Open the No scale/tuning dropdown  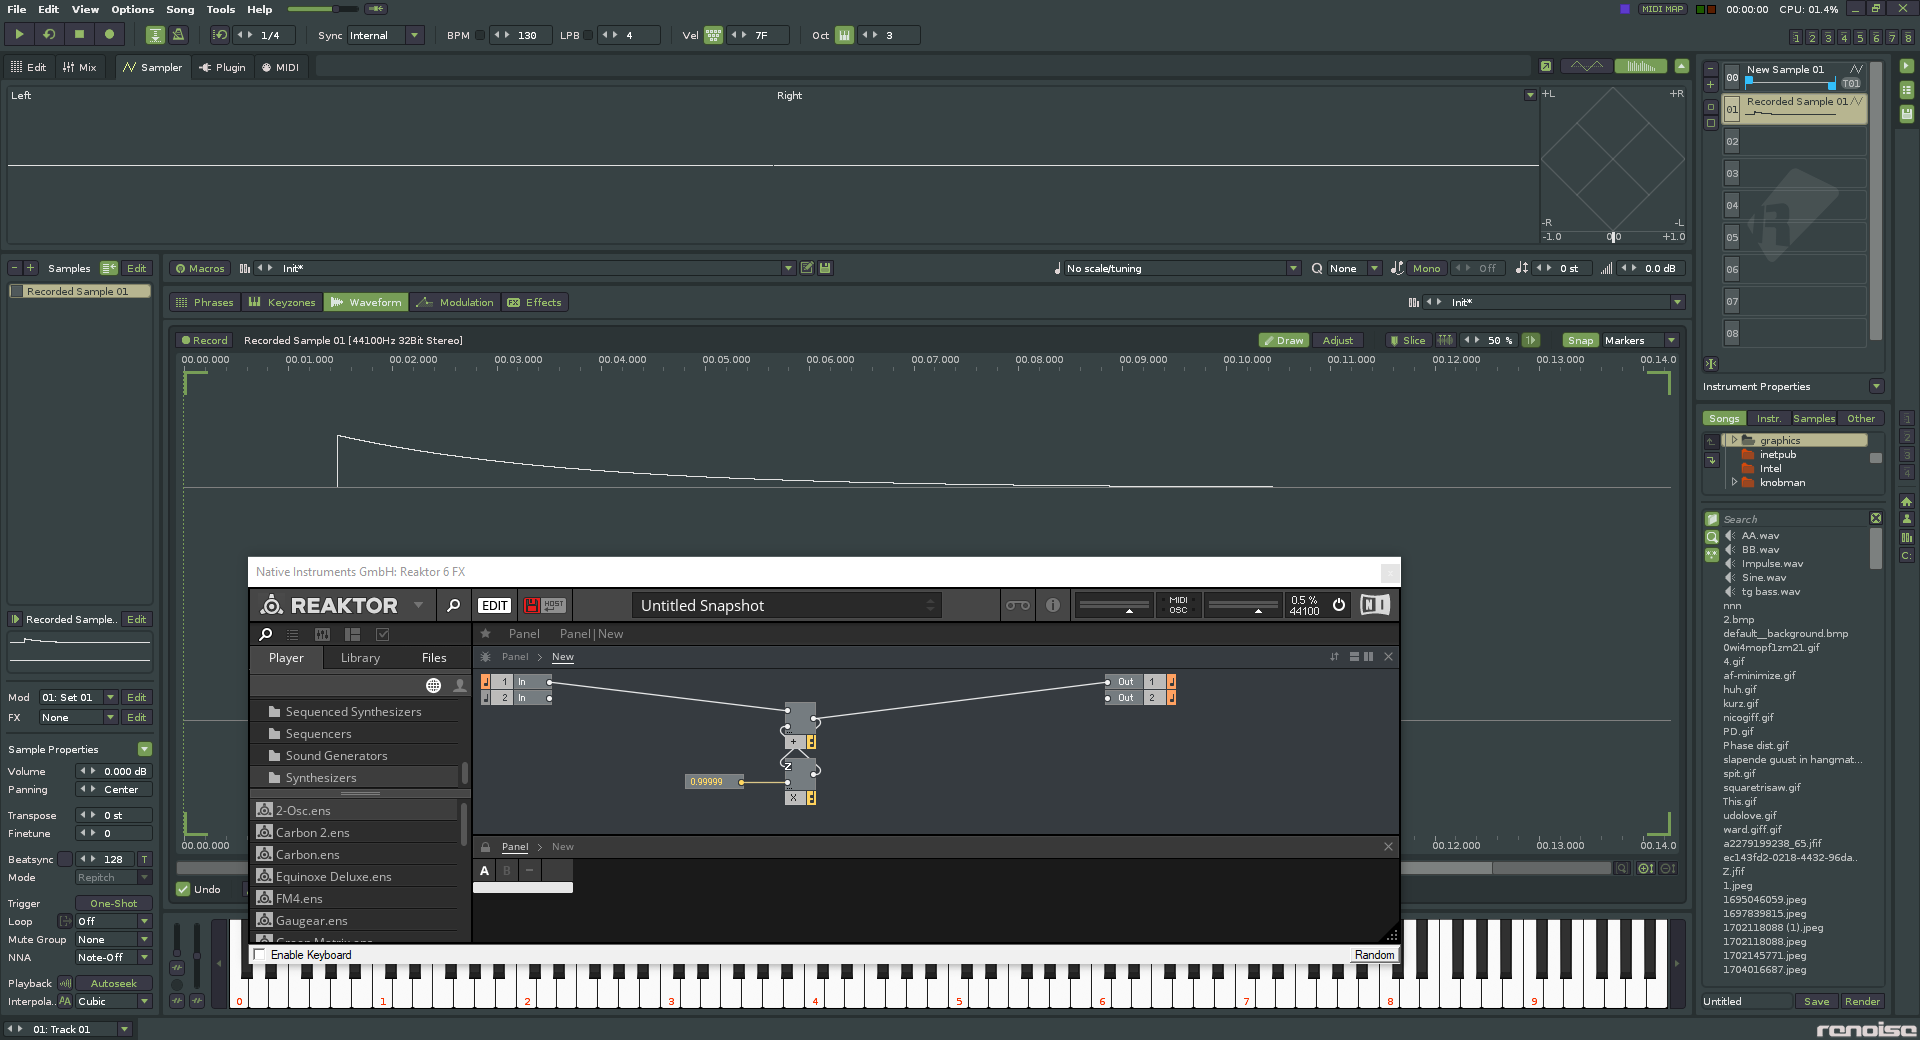[1292, 269]
